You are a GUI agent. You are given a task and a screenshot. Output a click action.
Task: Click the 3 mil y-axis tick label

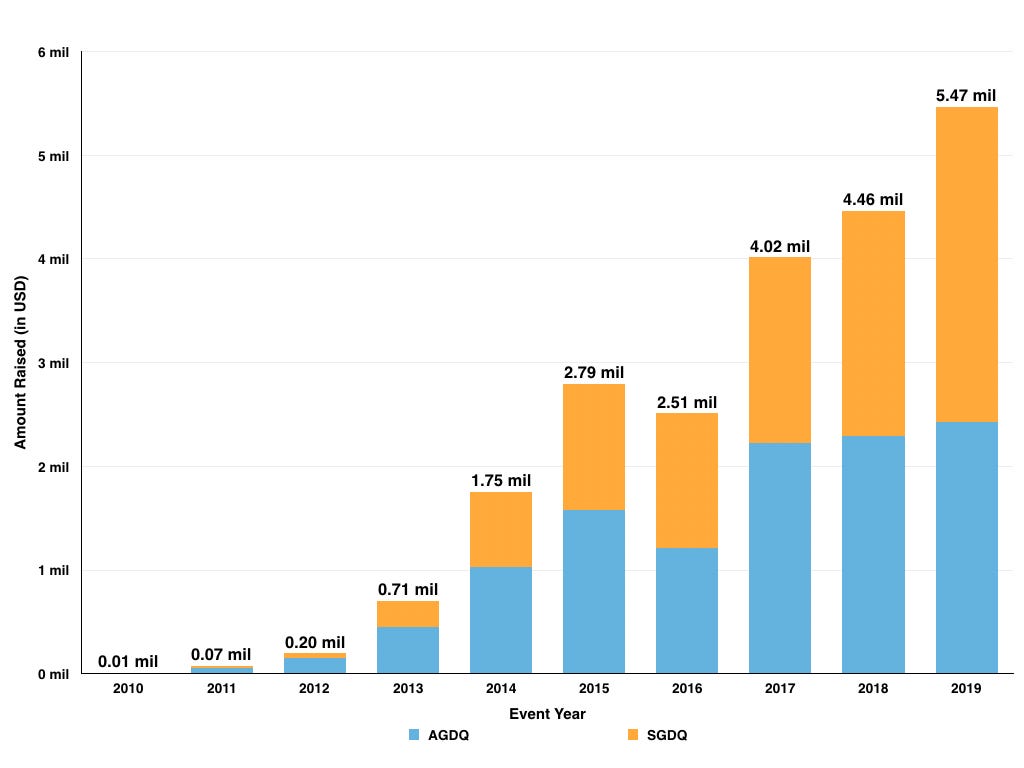tap(53, 364)
